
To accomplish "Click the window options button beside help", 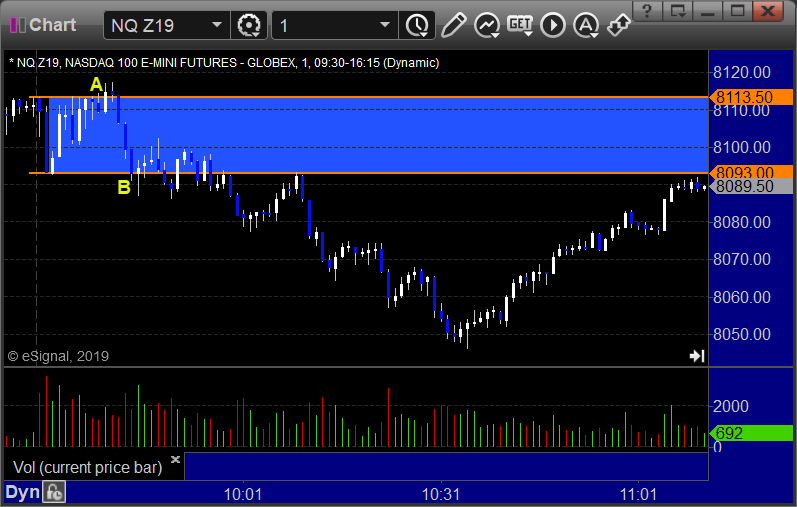I will point(678,11).
